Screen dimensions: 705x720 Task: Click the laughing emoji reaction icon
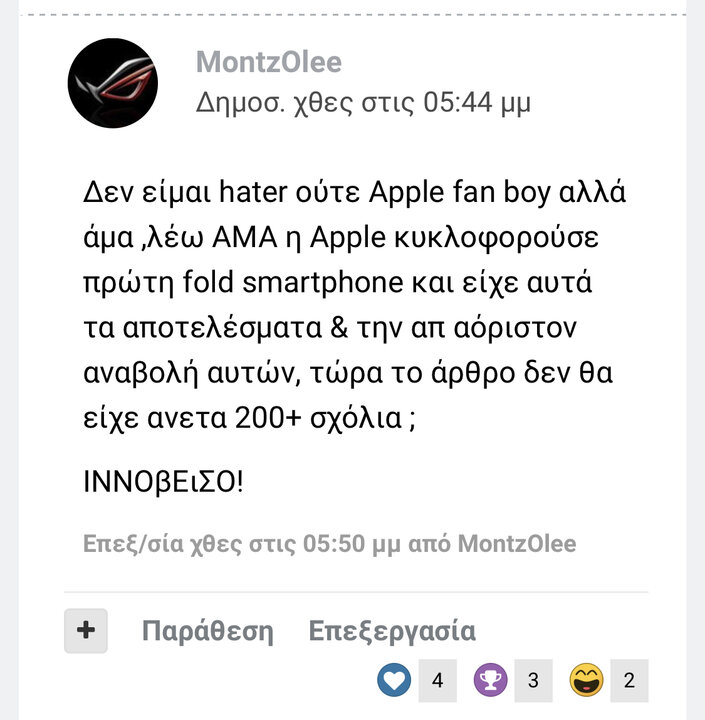click(587, 680)
